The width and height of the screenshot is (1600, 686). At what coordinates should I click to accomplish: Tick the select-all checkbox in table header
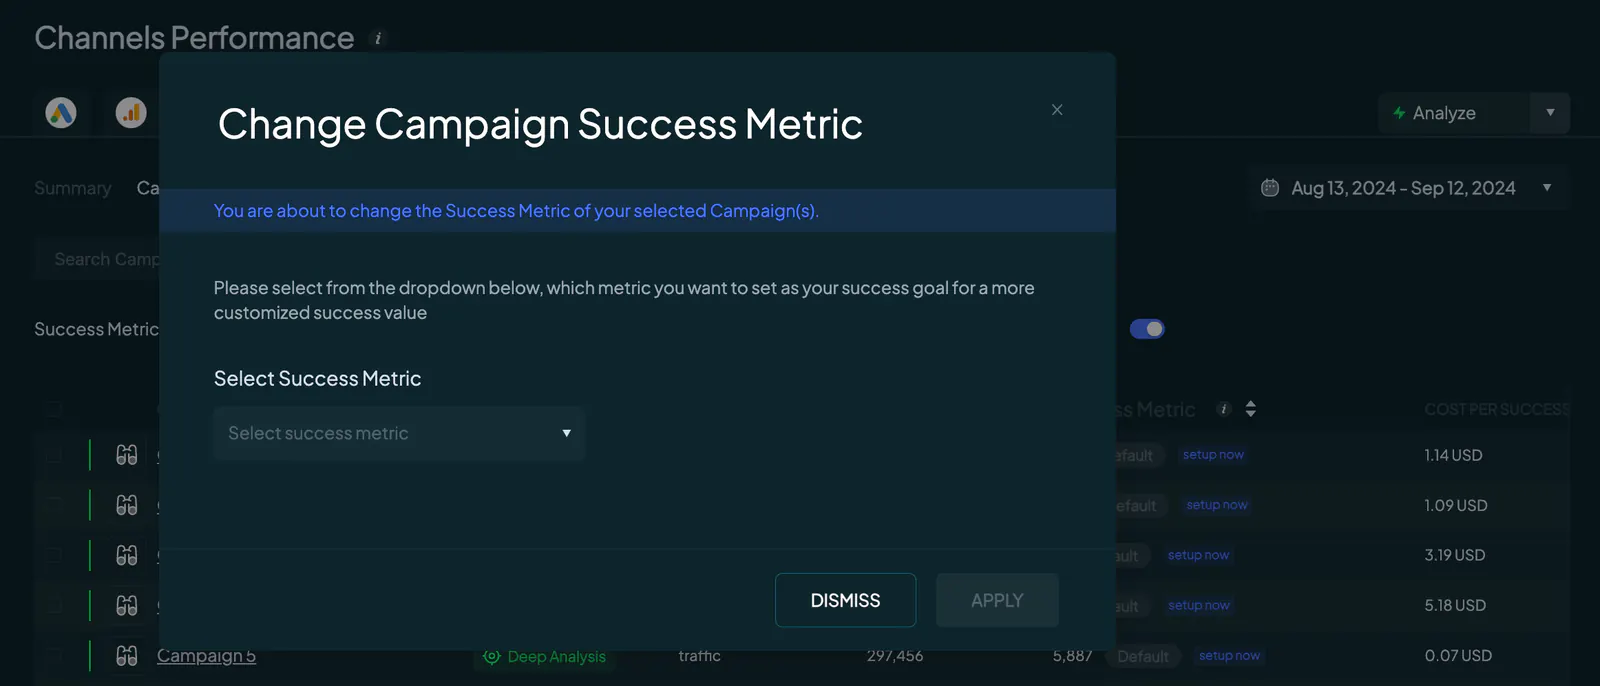54,409
